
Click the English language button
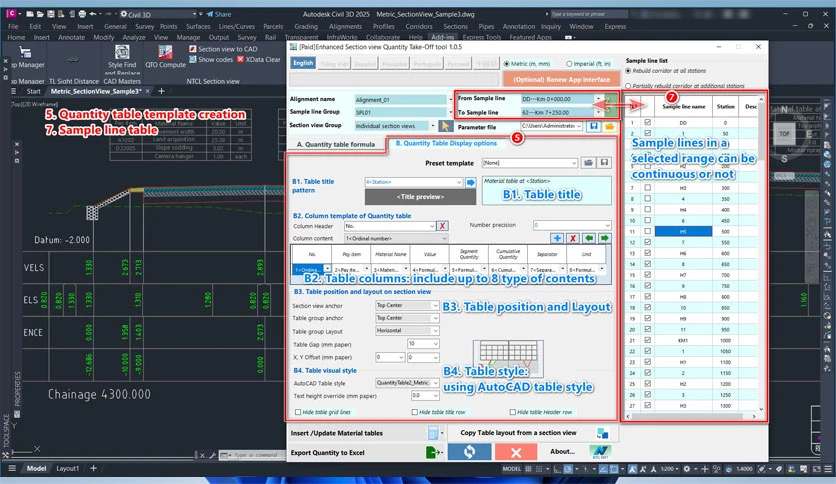[x=303, y=63]
